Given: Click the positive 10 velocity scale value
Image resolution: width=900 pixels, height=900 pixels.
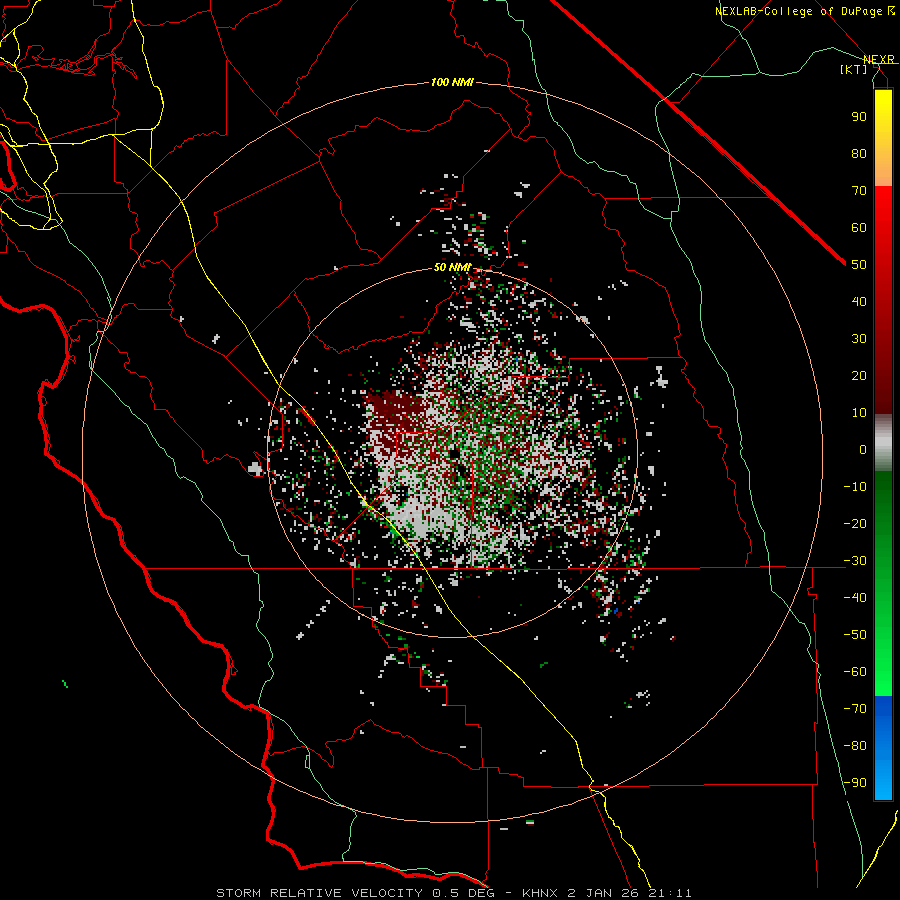Looking at the screenshot, I should pos(859,413).
